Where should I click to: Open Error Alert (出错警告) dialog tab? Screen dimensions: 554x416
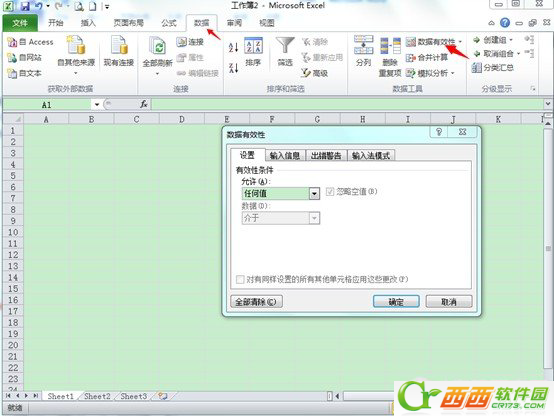pyautogui.click(x=326, y=156)
